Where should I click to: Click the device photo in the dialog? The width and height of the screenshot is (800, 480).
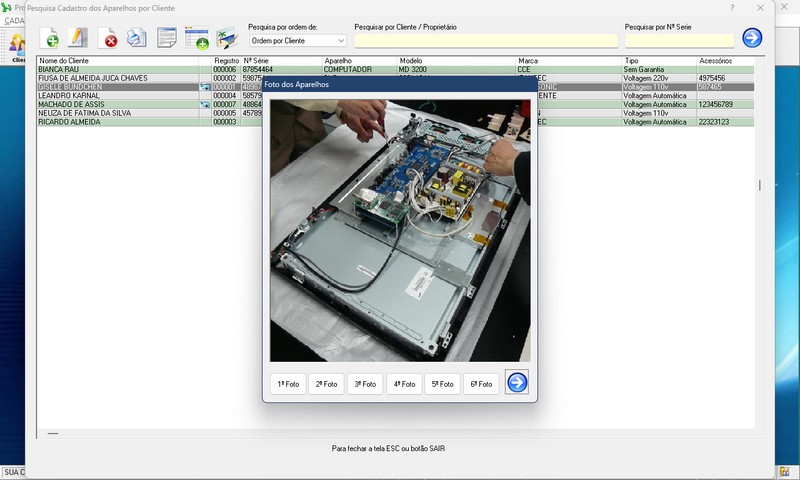[400, 231]
